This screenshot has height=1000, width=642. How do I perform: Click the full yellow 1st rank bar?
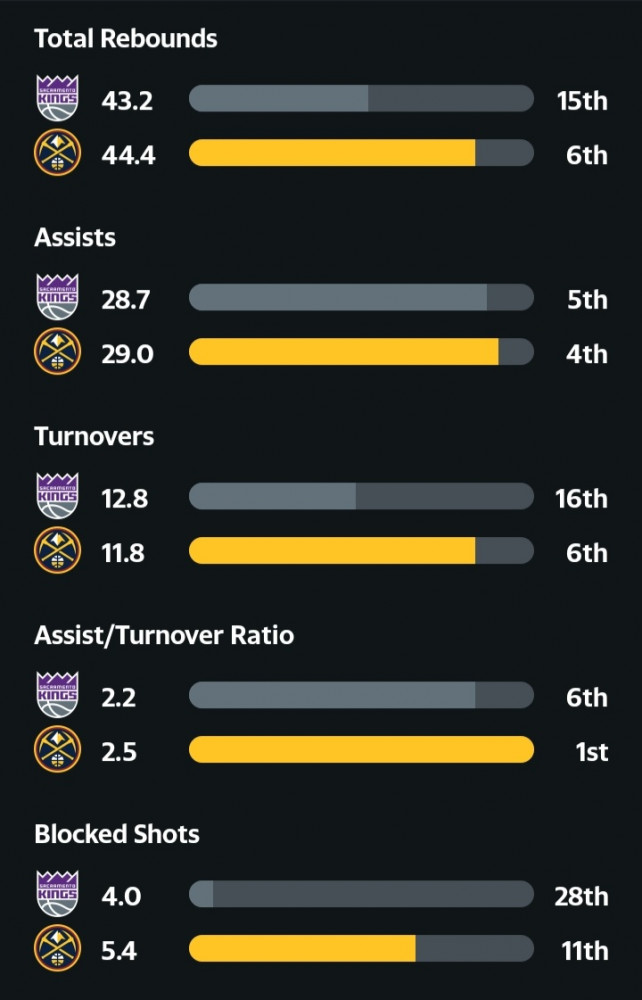361,750
